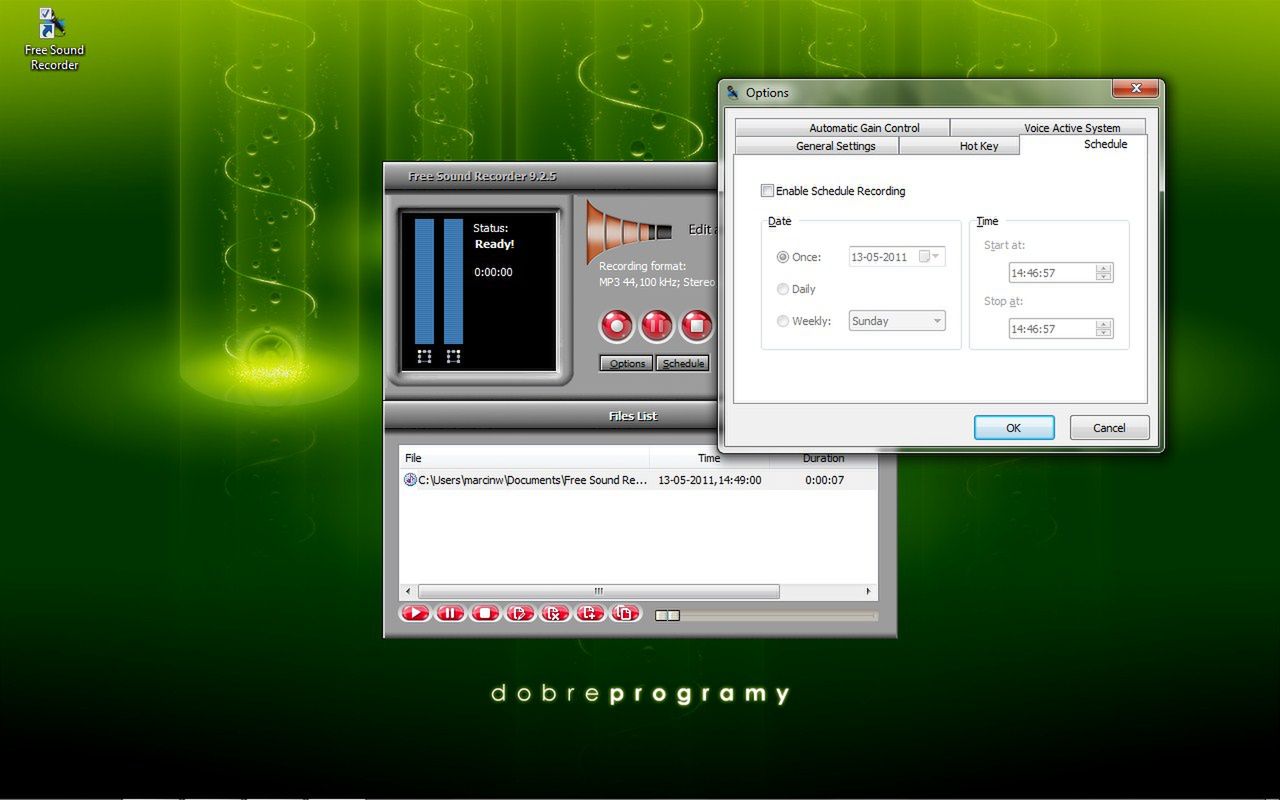Click Files List scroll left arrow
The image size is (1280, 800).
[407, 591]
